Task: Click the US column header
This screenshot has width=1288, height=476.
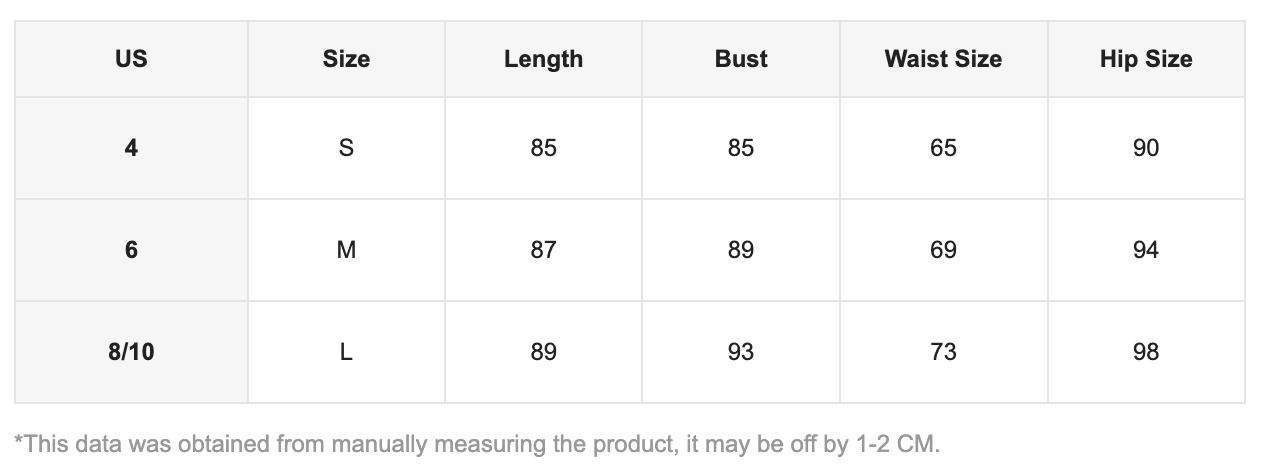Action: tap(131, 59)
